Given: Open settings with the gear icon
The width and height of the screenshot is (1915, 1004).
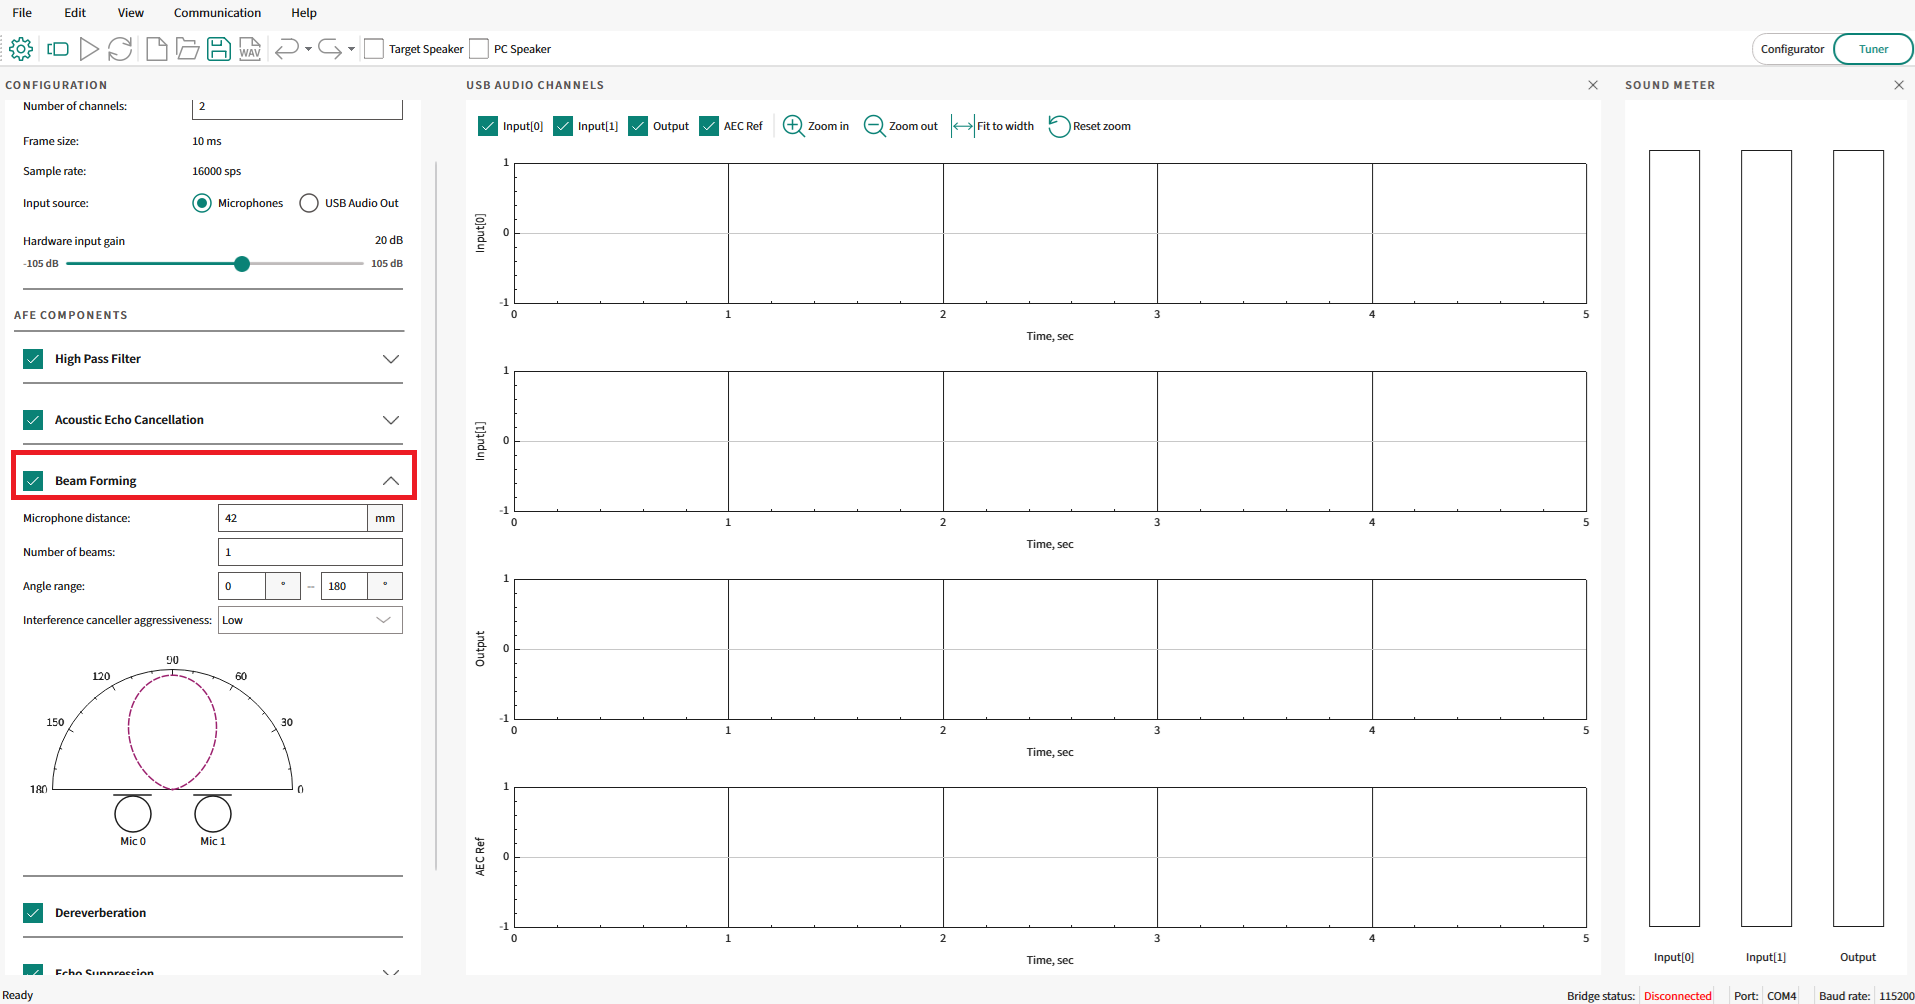Looking at the screenshot, I should point(21,49).
